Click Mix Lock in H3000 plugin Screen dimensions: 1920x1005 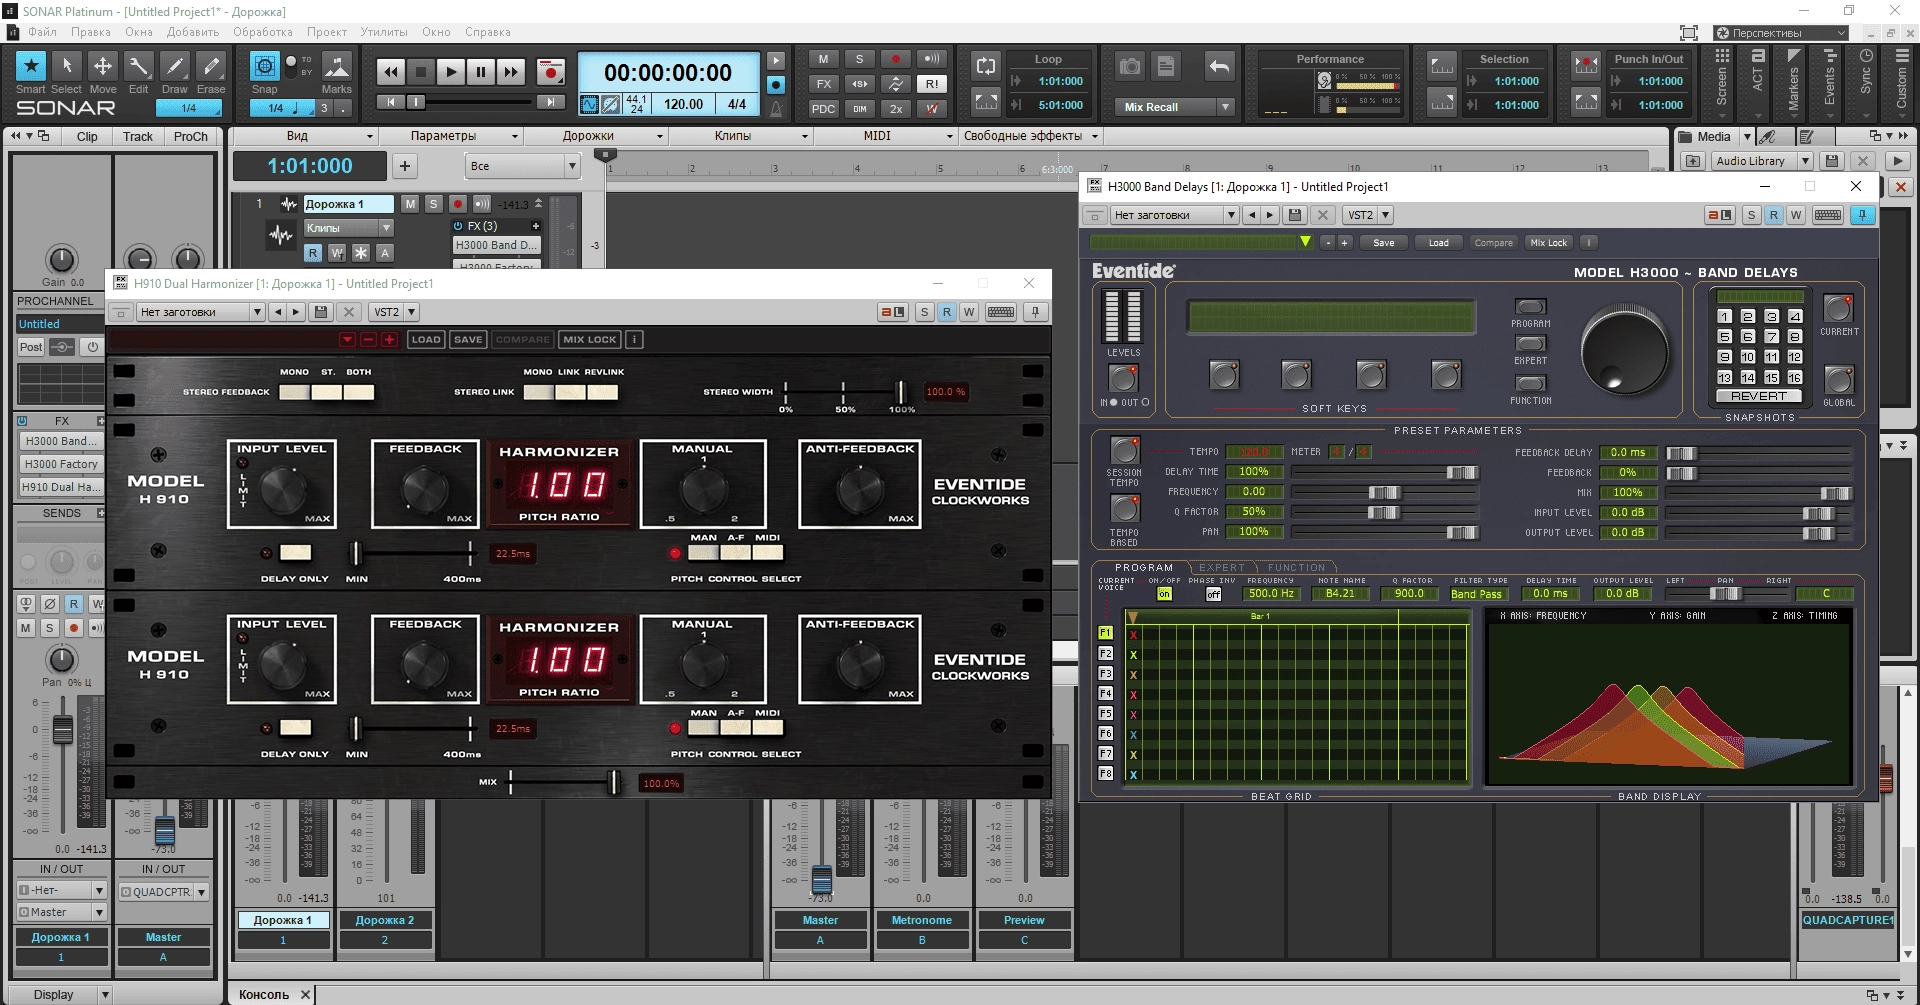(x=1548, y=243)
